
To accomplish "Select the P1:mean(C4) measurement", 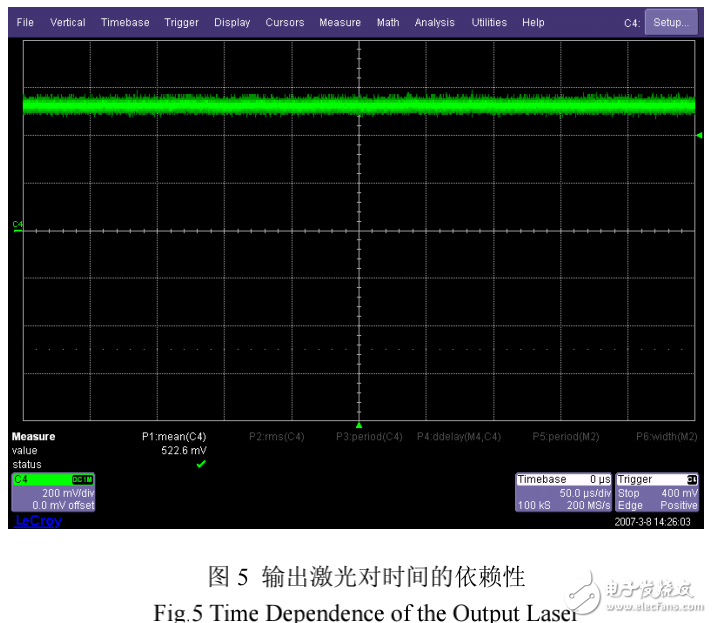I will coord(174,437).
